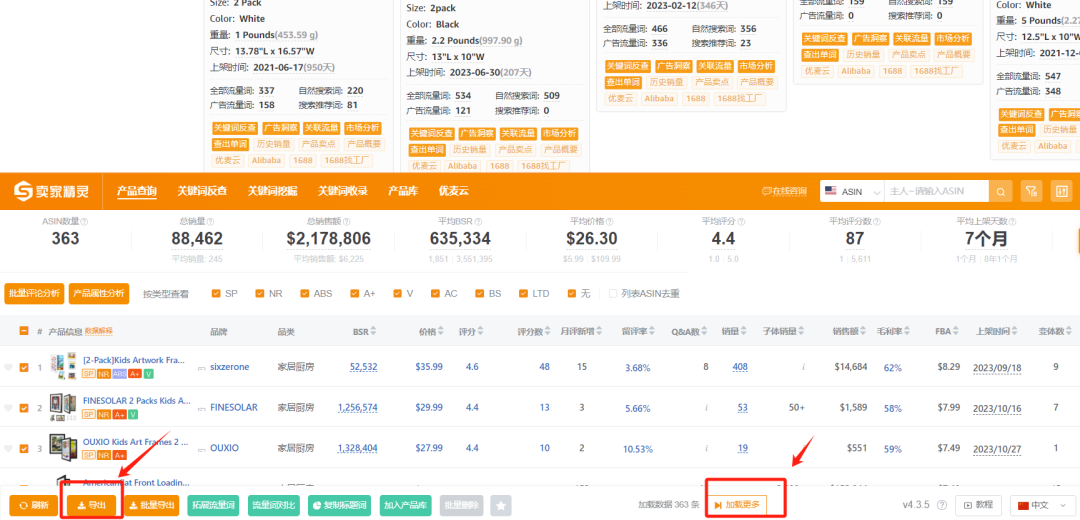Toggle the ABS type checkbox

click(304, 293)
